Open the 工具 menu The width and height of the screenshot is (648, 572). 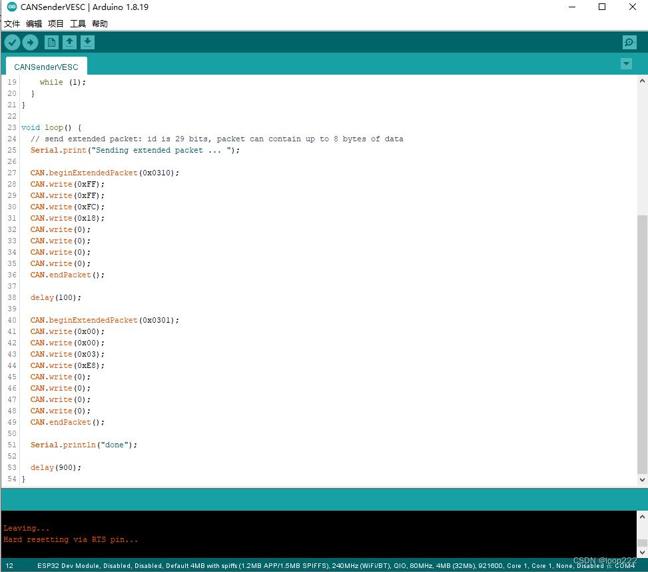78,24
